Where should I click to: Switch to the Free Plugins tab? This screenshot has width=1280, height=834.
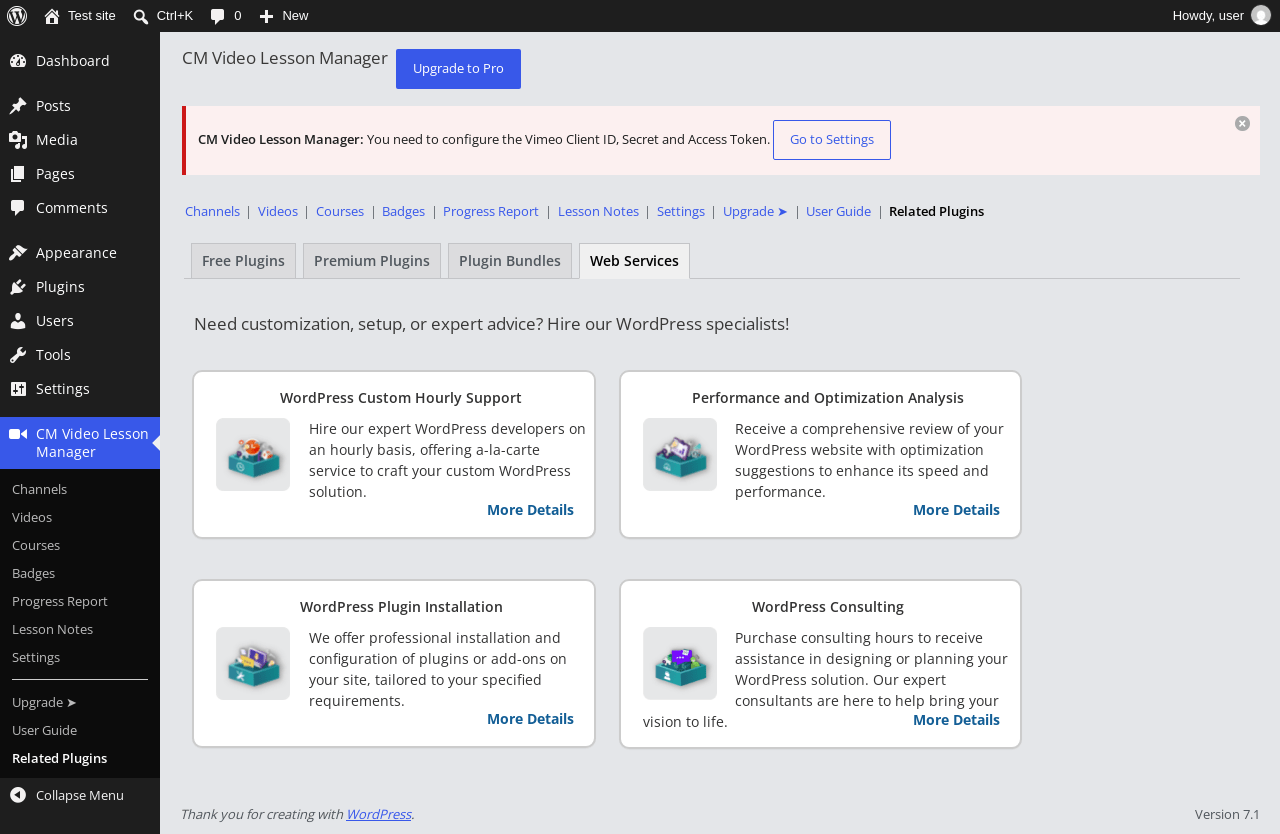click(x=243, y=261)
